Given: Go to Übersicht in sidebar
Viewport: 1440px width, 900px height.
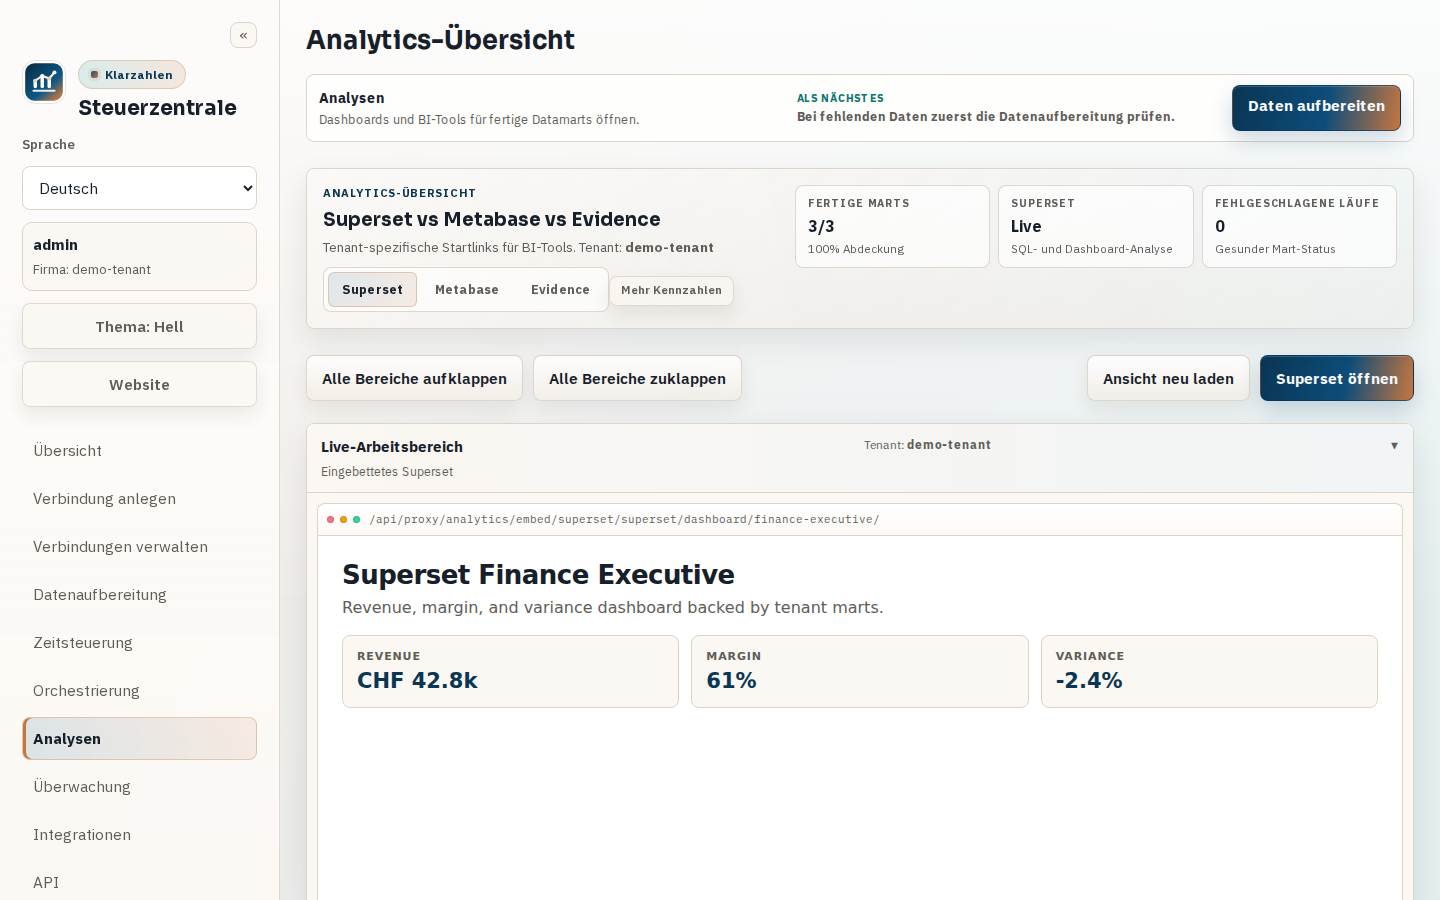Looking at the screenshot, I should [139, 450].
